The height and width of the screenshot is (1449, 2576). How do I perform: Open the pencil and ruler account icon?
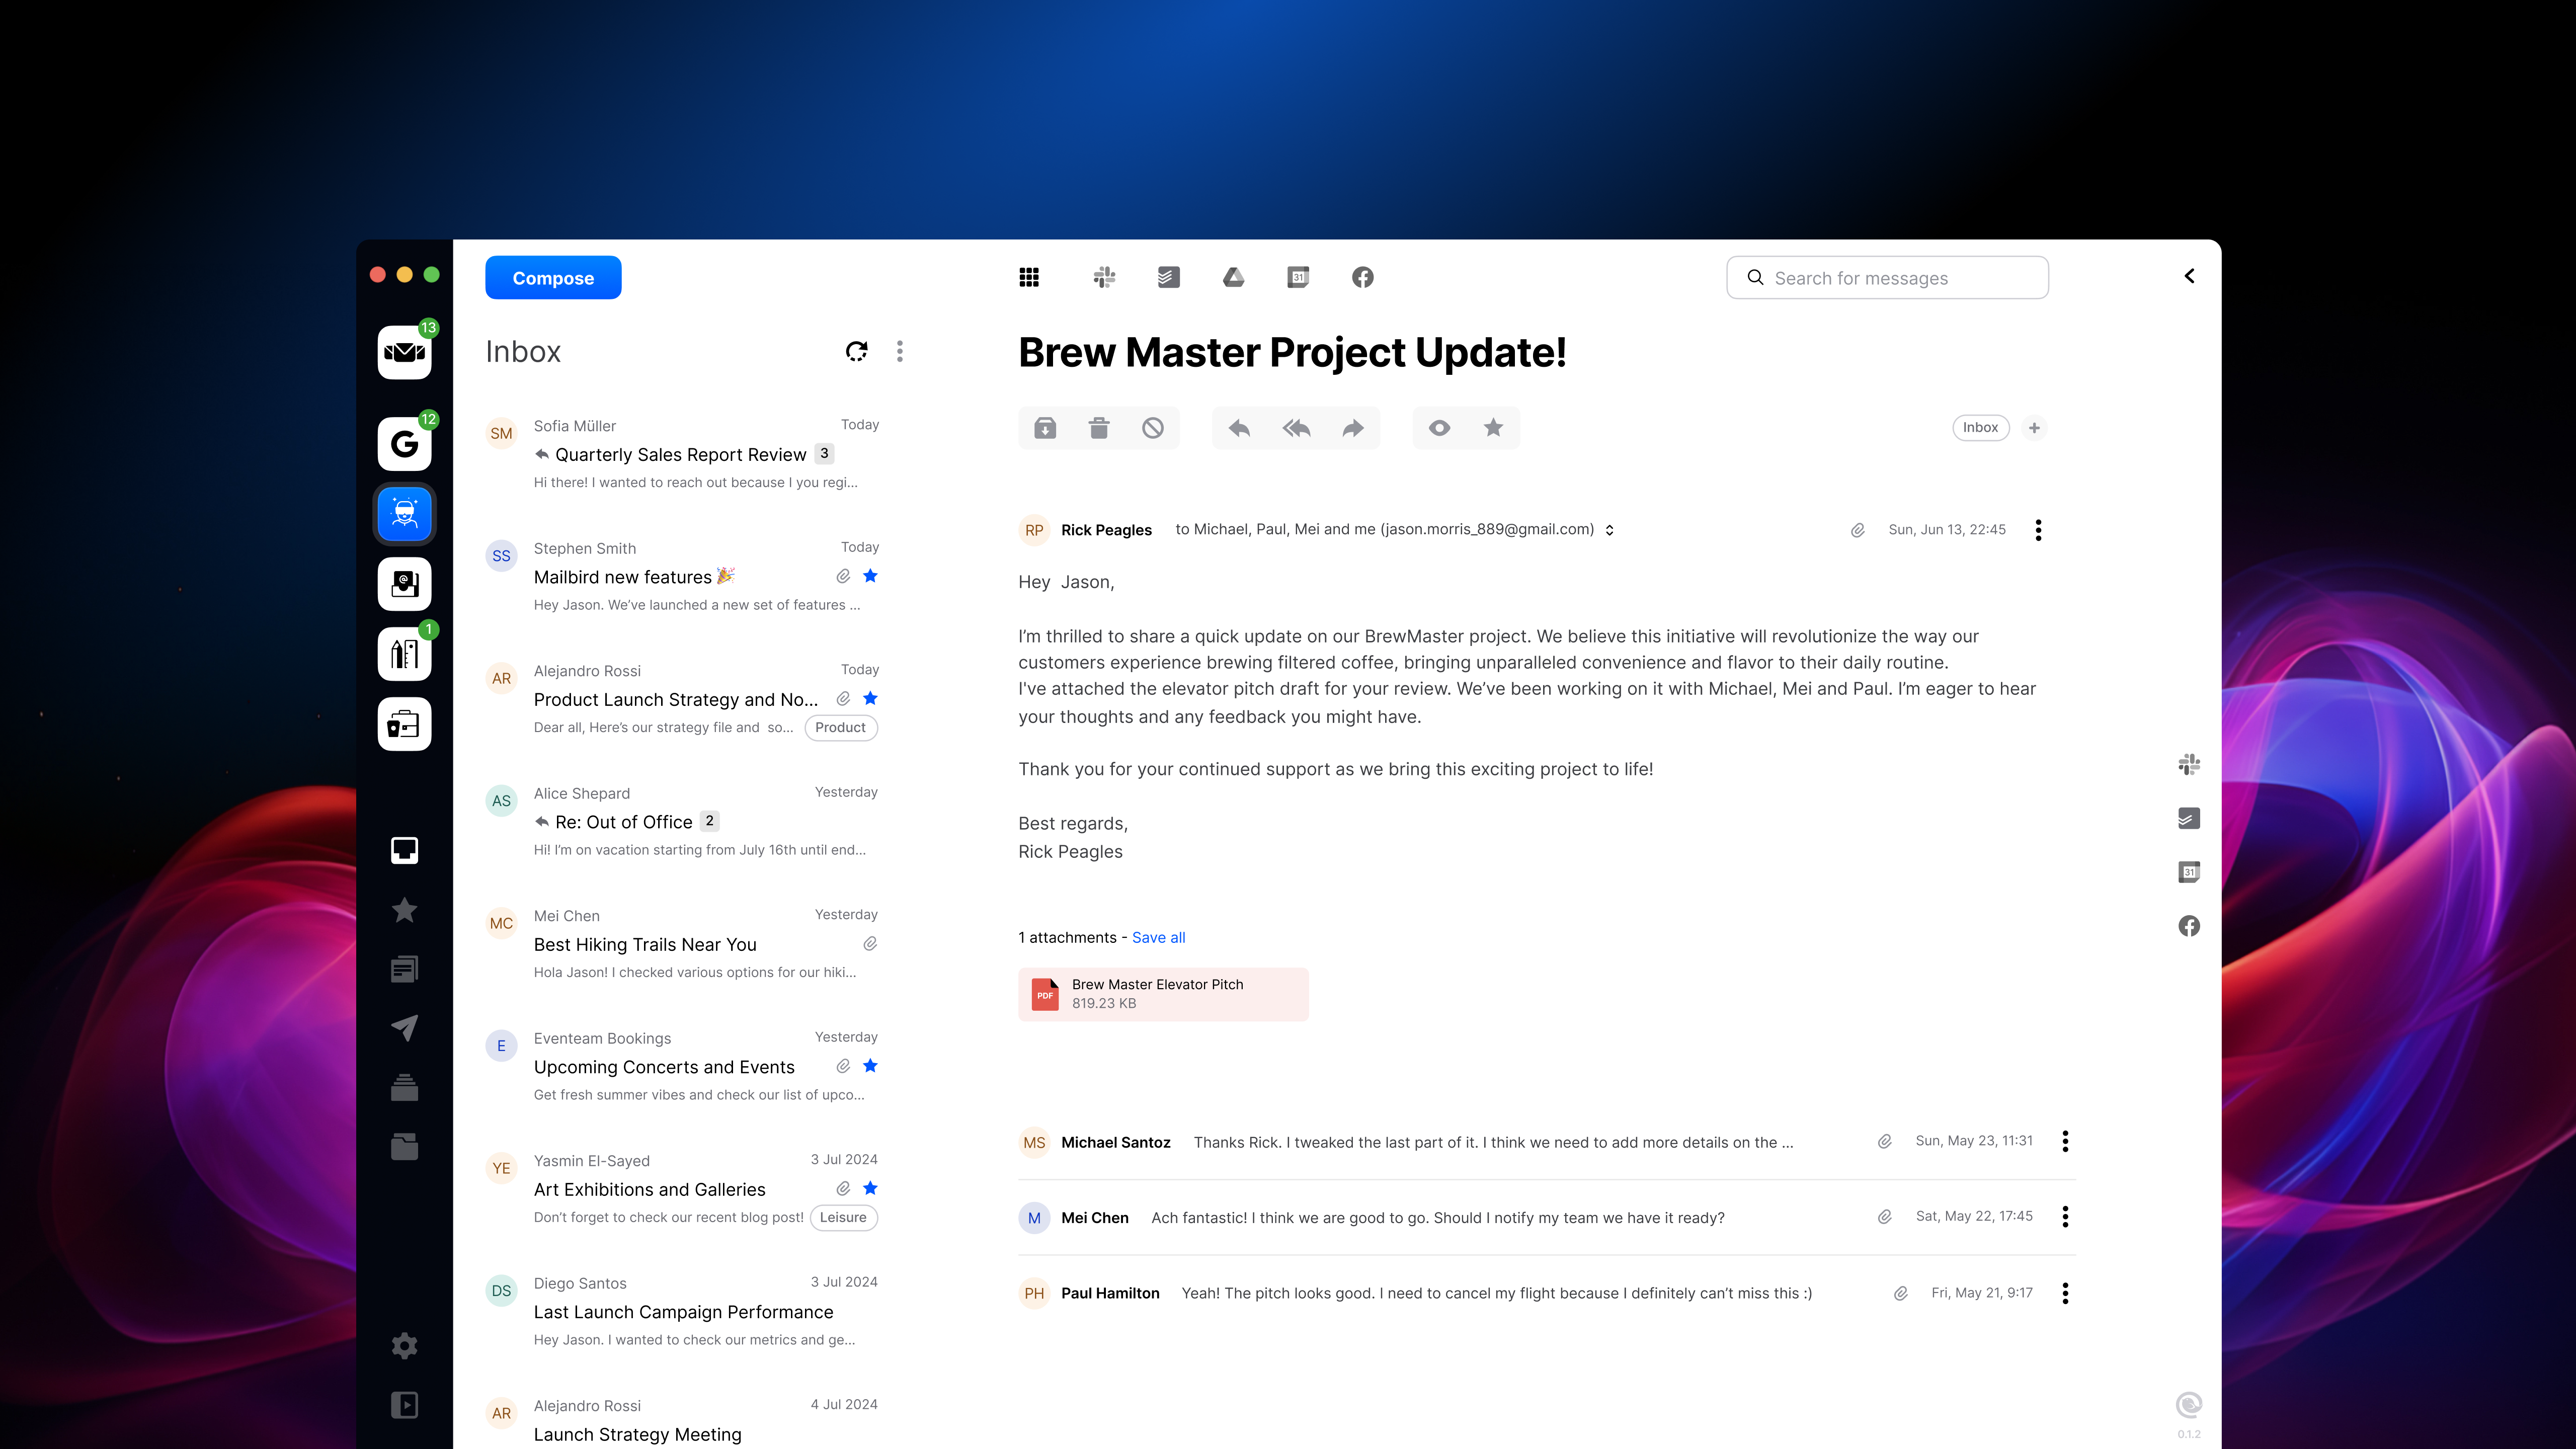(404, 654)
